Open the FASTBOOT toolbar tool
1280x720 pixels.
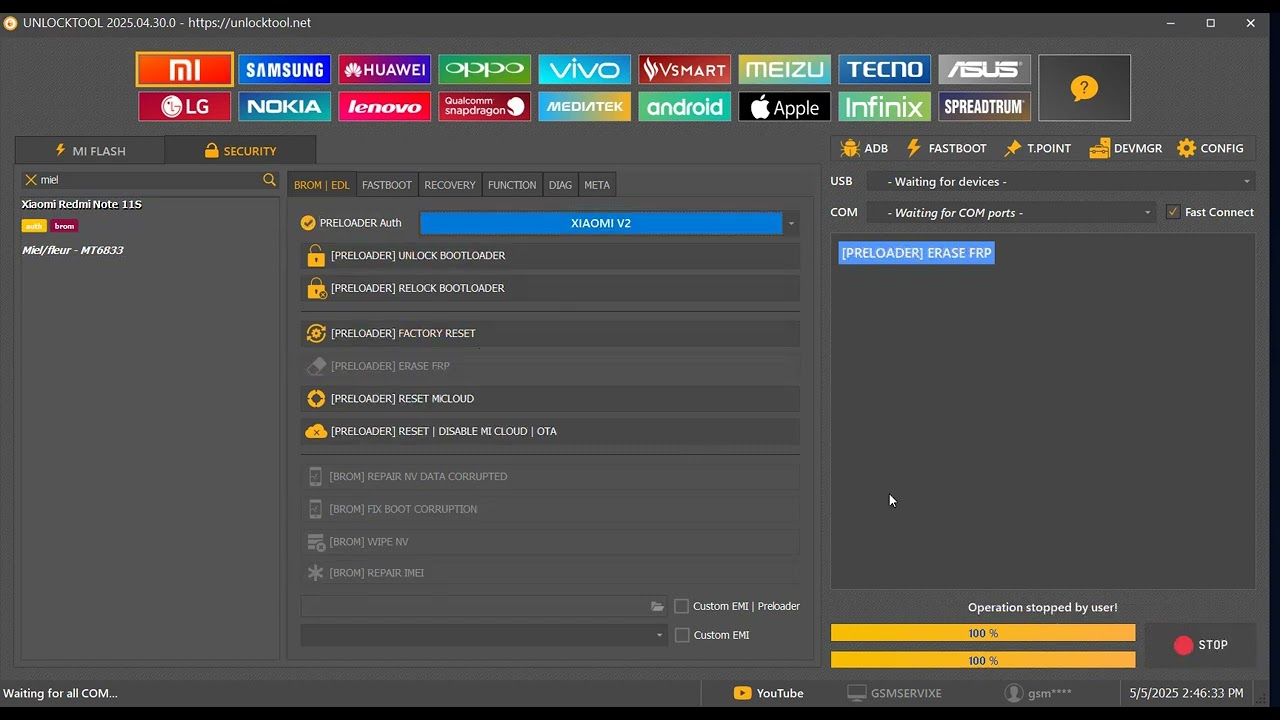click(x=946, y=148)
